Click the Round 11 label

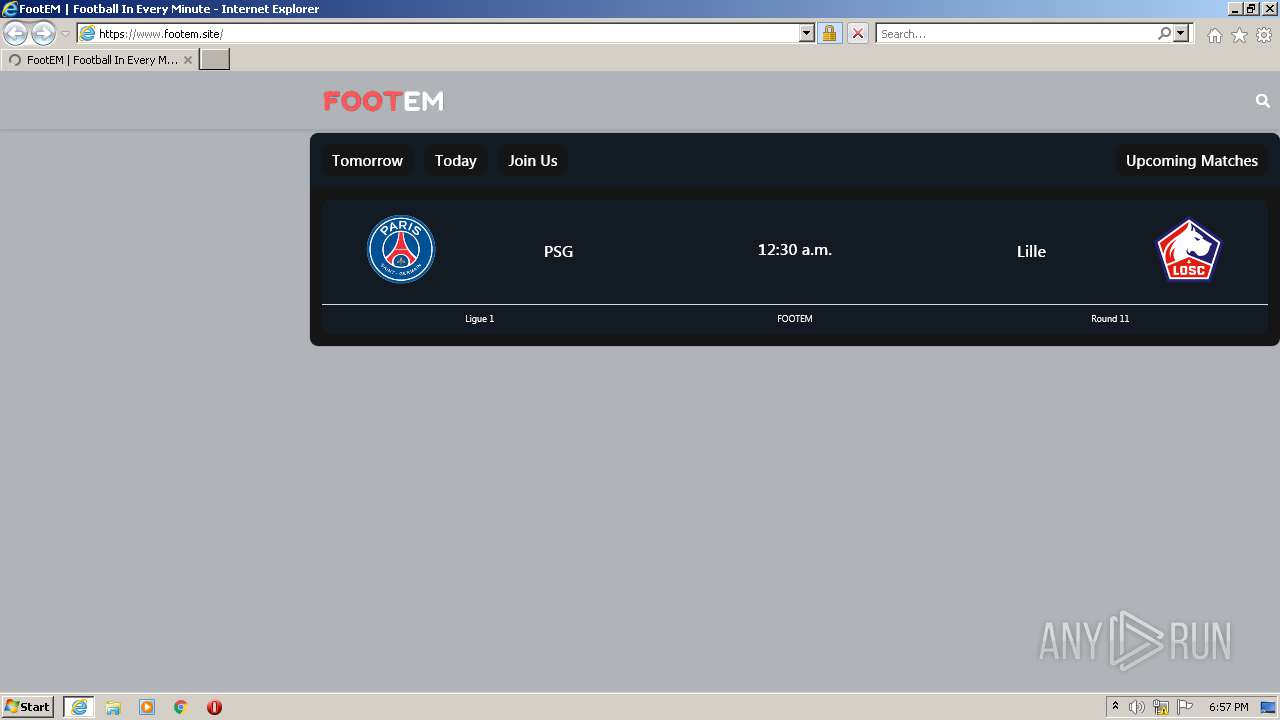(1110, 319)
